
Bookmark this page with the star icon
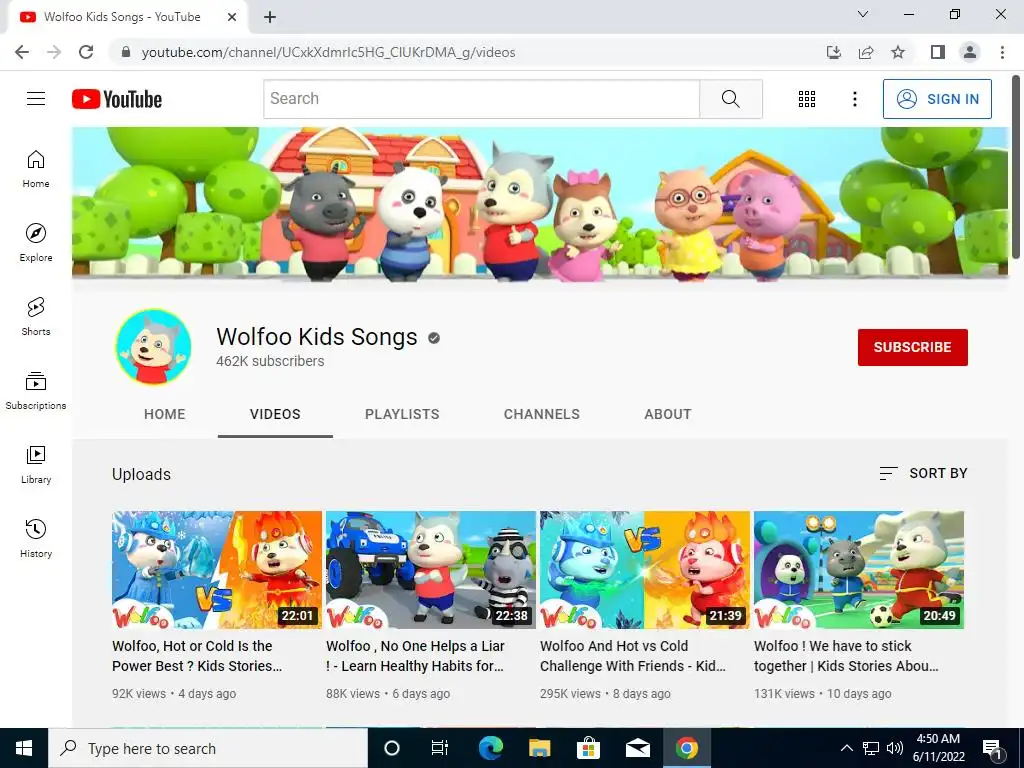[898, 52]
